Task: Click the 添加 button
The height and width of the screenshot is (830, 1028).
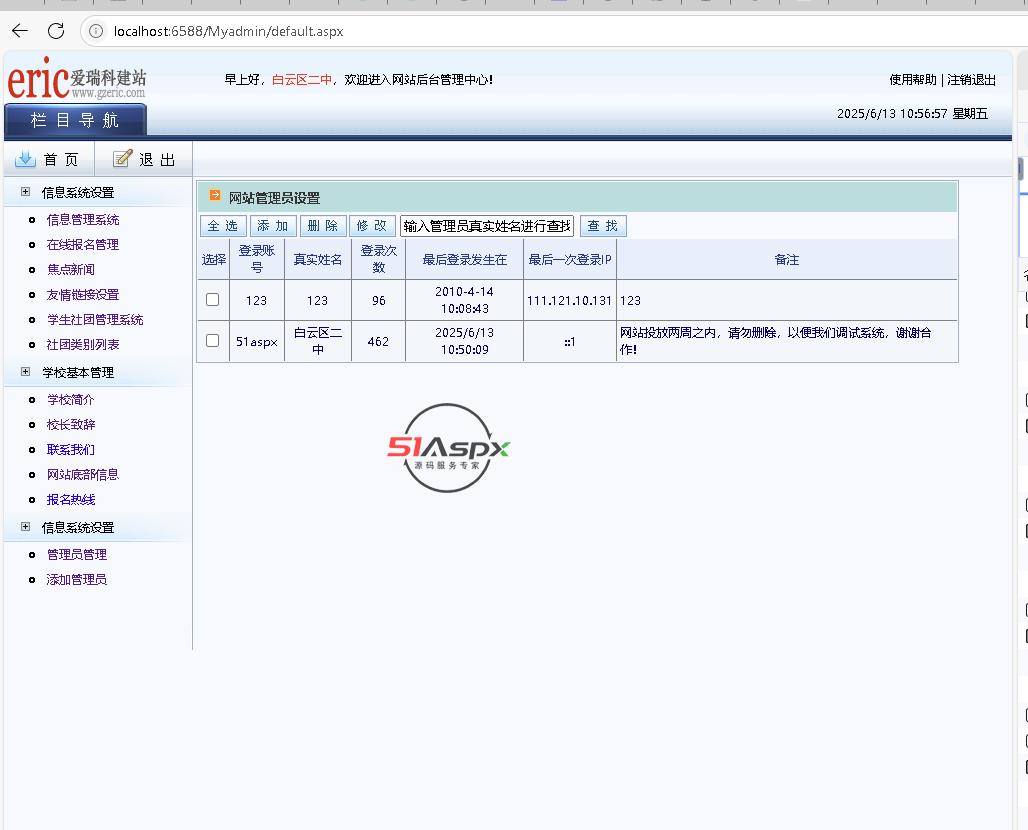Action: coord(273,226)
